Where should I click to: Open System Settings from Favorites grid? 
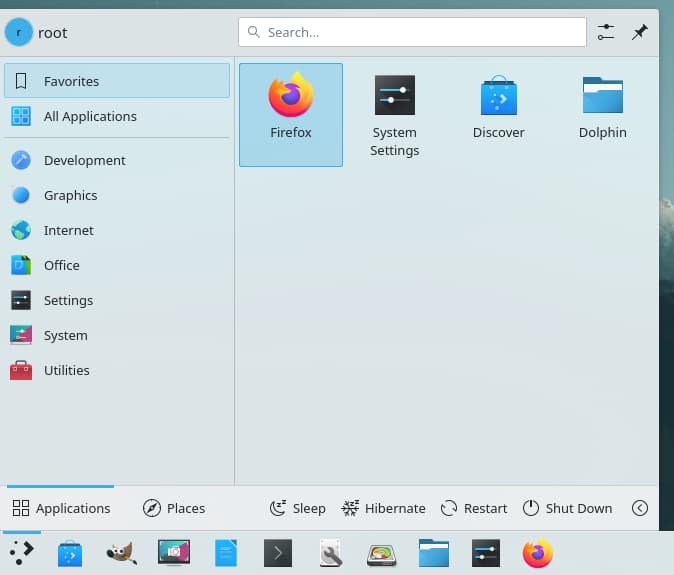394,115
